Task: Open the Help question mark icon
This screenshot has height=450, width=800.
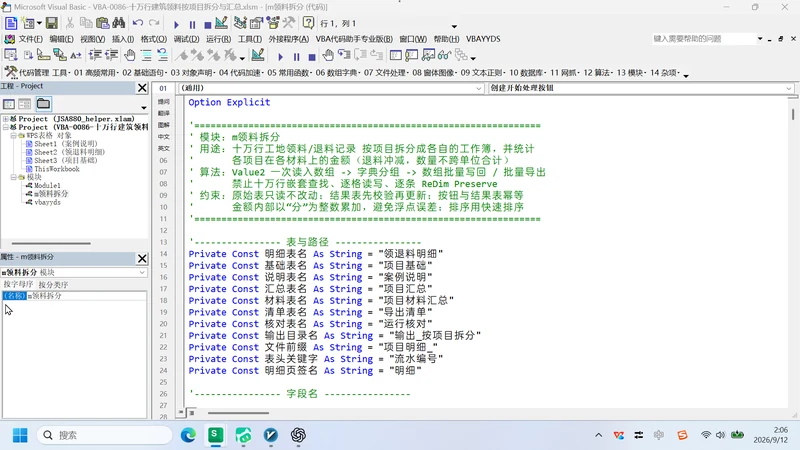Action: point(308,23)
